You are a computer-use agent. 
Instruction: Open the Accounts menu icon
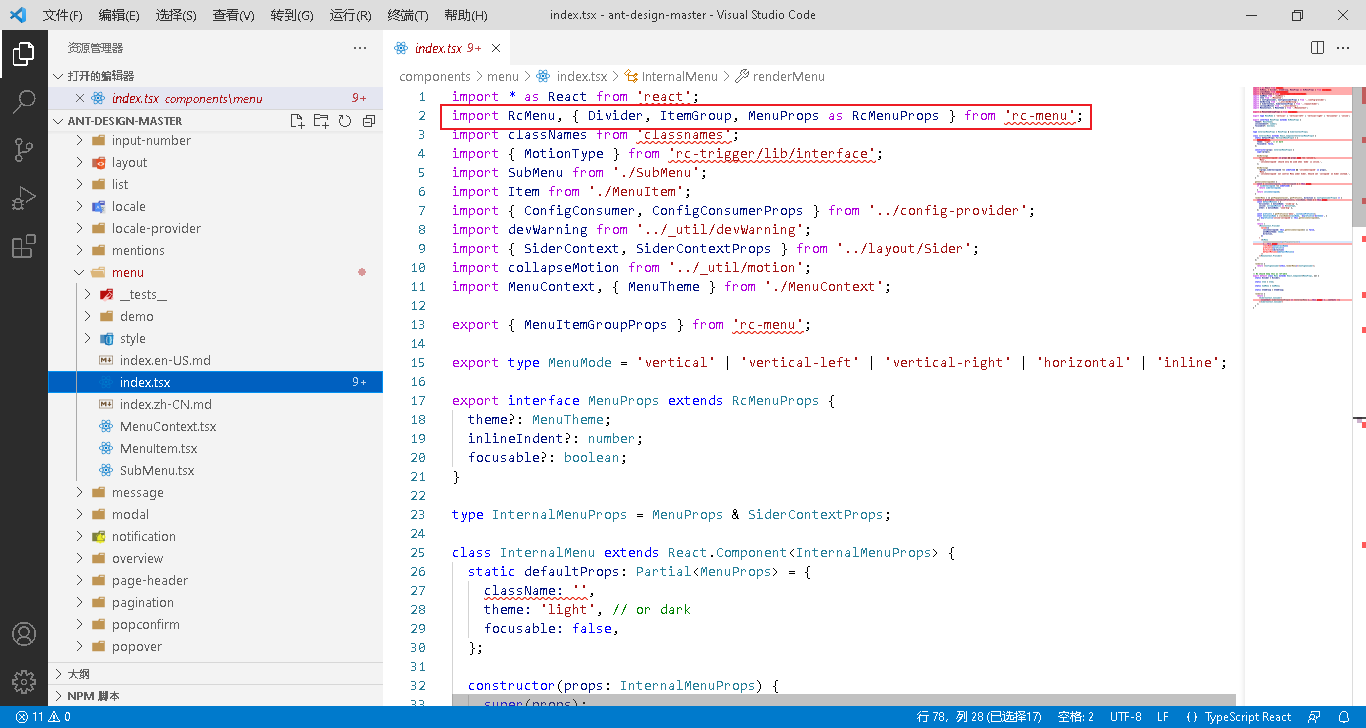point(24,634)
